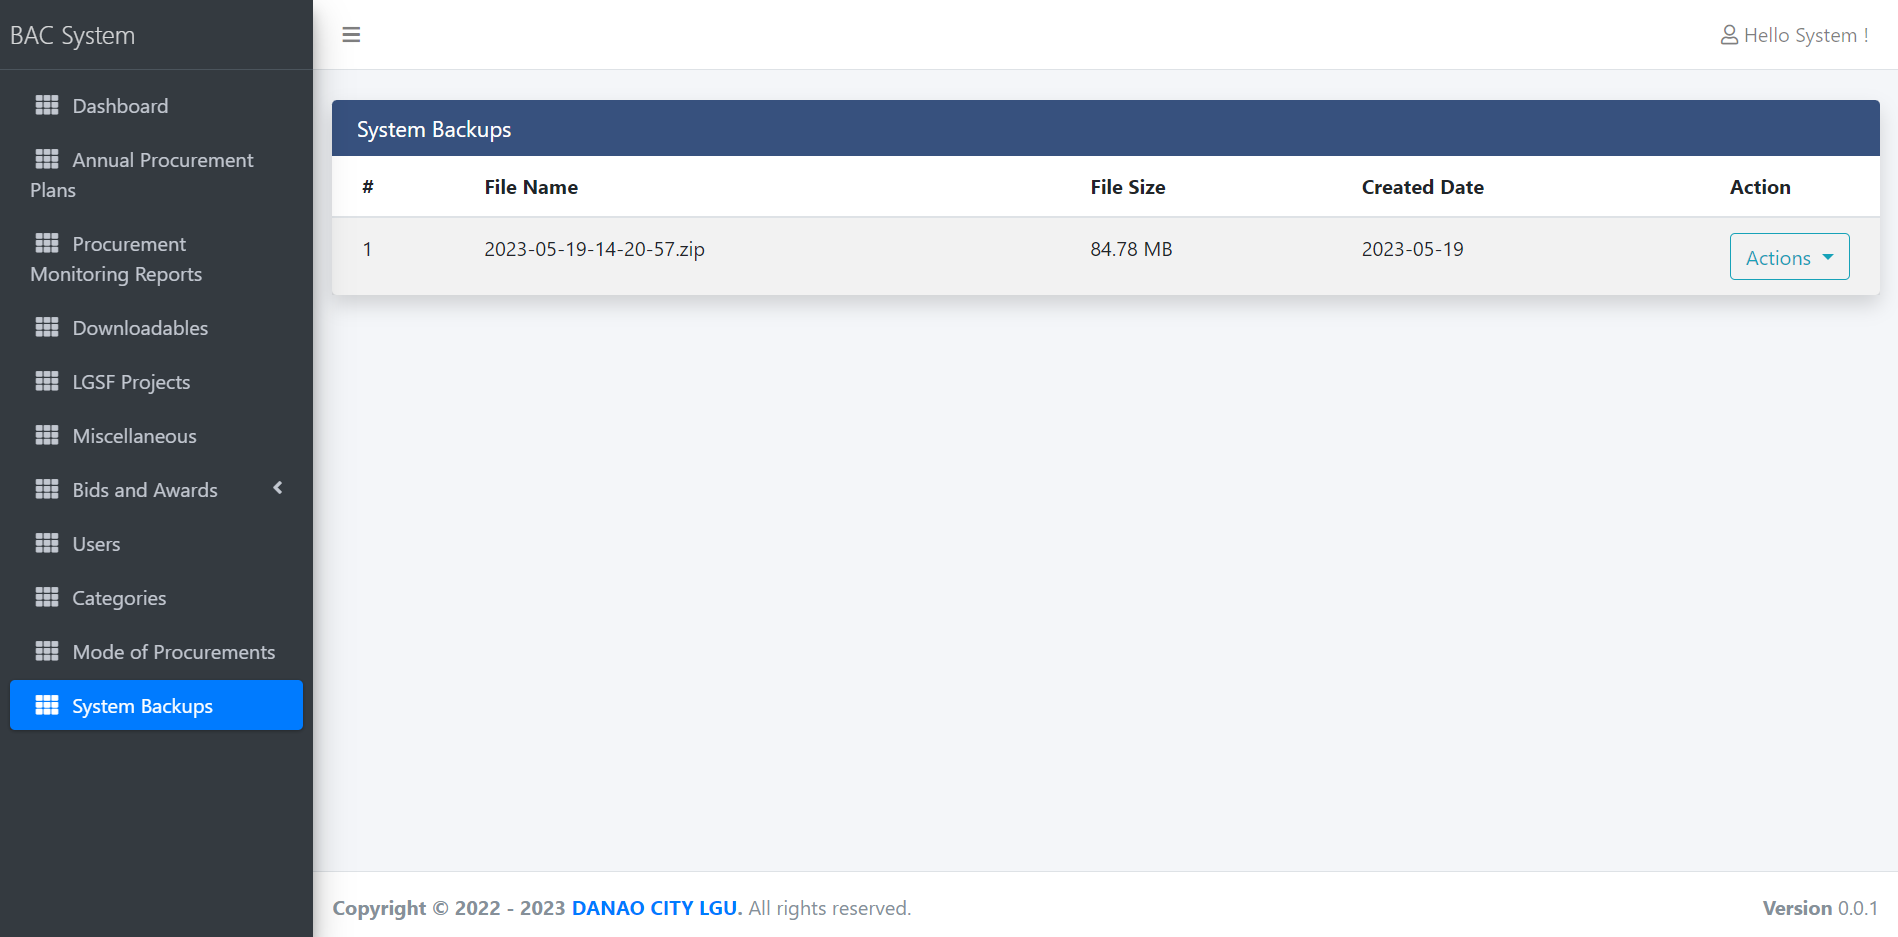Select LGSF Projects in the sidebar
The width and height of the screenshot is (1898, 937).
coord(156,381)
